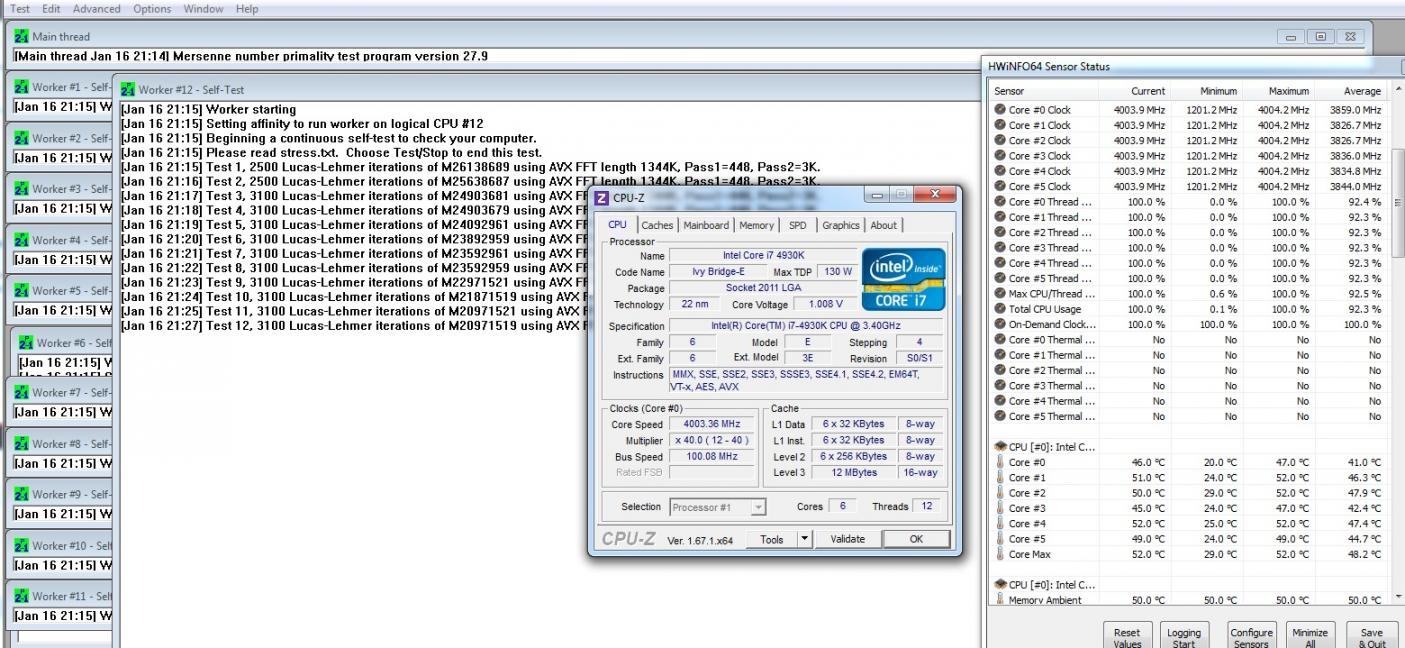Click the Core #0 Thread usage icon
Image resolution: width=1405 pixels, height=648 pixels.
click(x=1000, y=202)
